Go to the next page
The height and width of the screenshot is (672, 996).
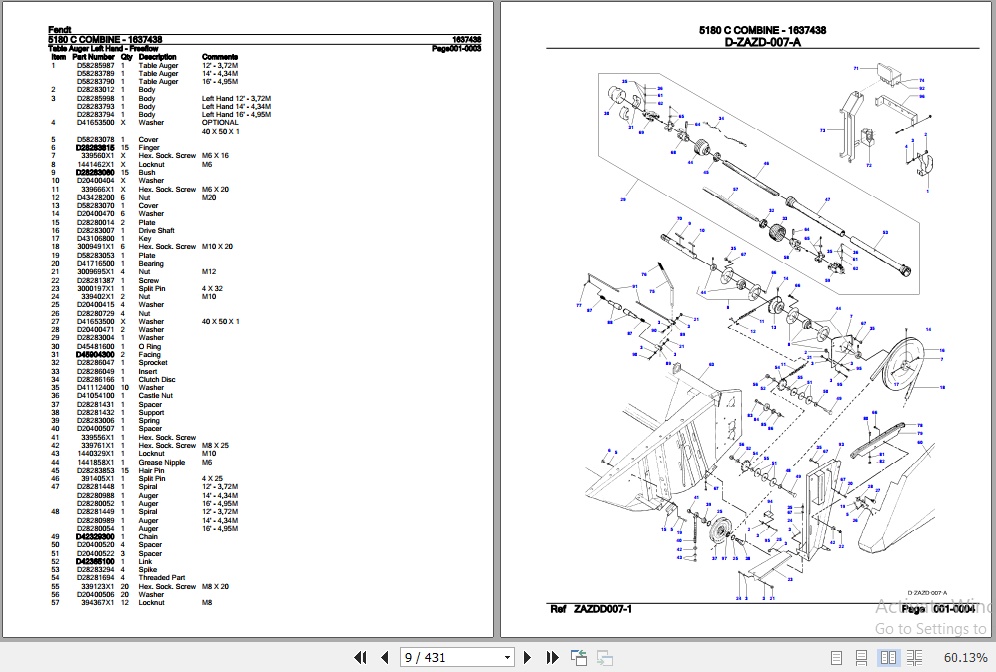[527, 657]
